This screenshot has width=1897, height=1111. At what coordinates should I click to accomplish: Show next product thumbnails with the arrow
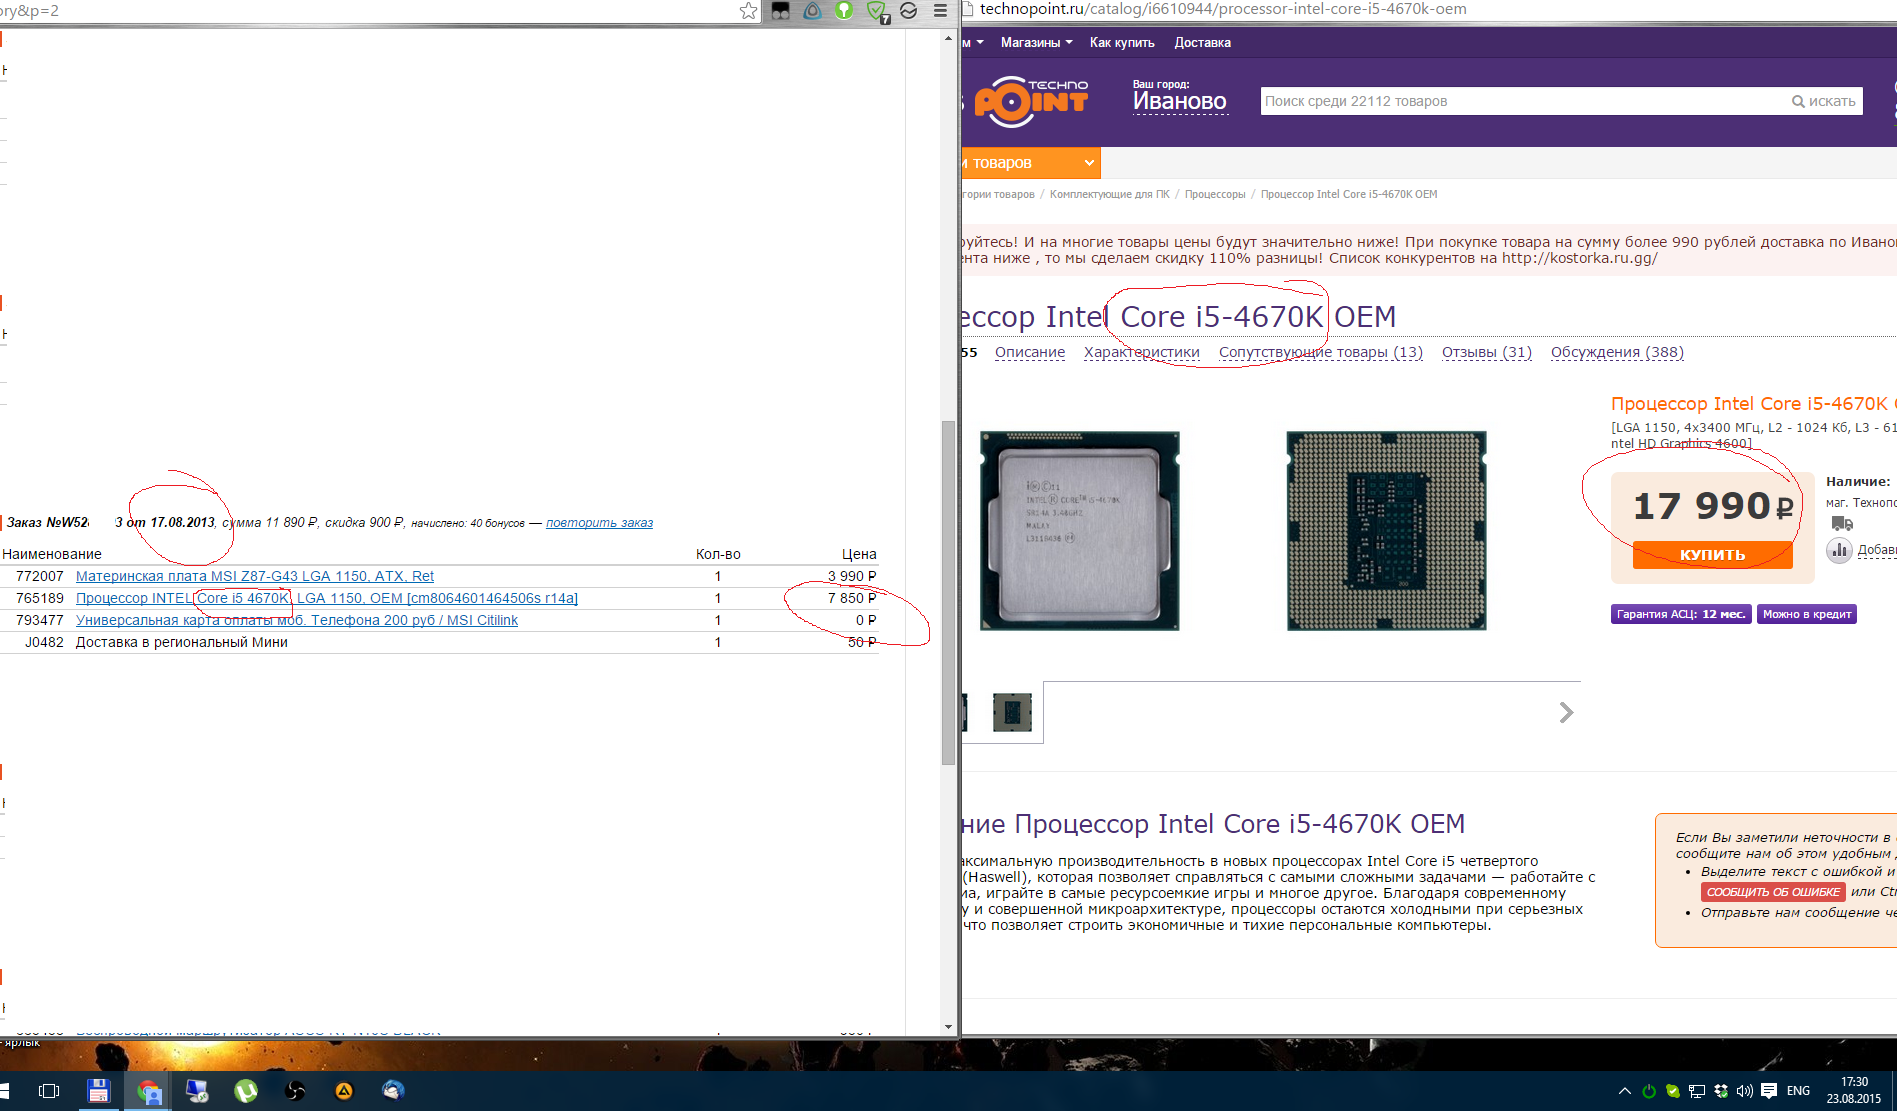1566,712
